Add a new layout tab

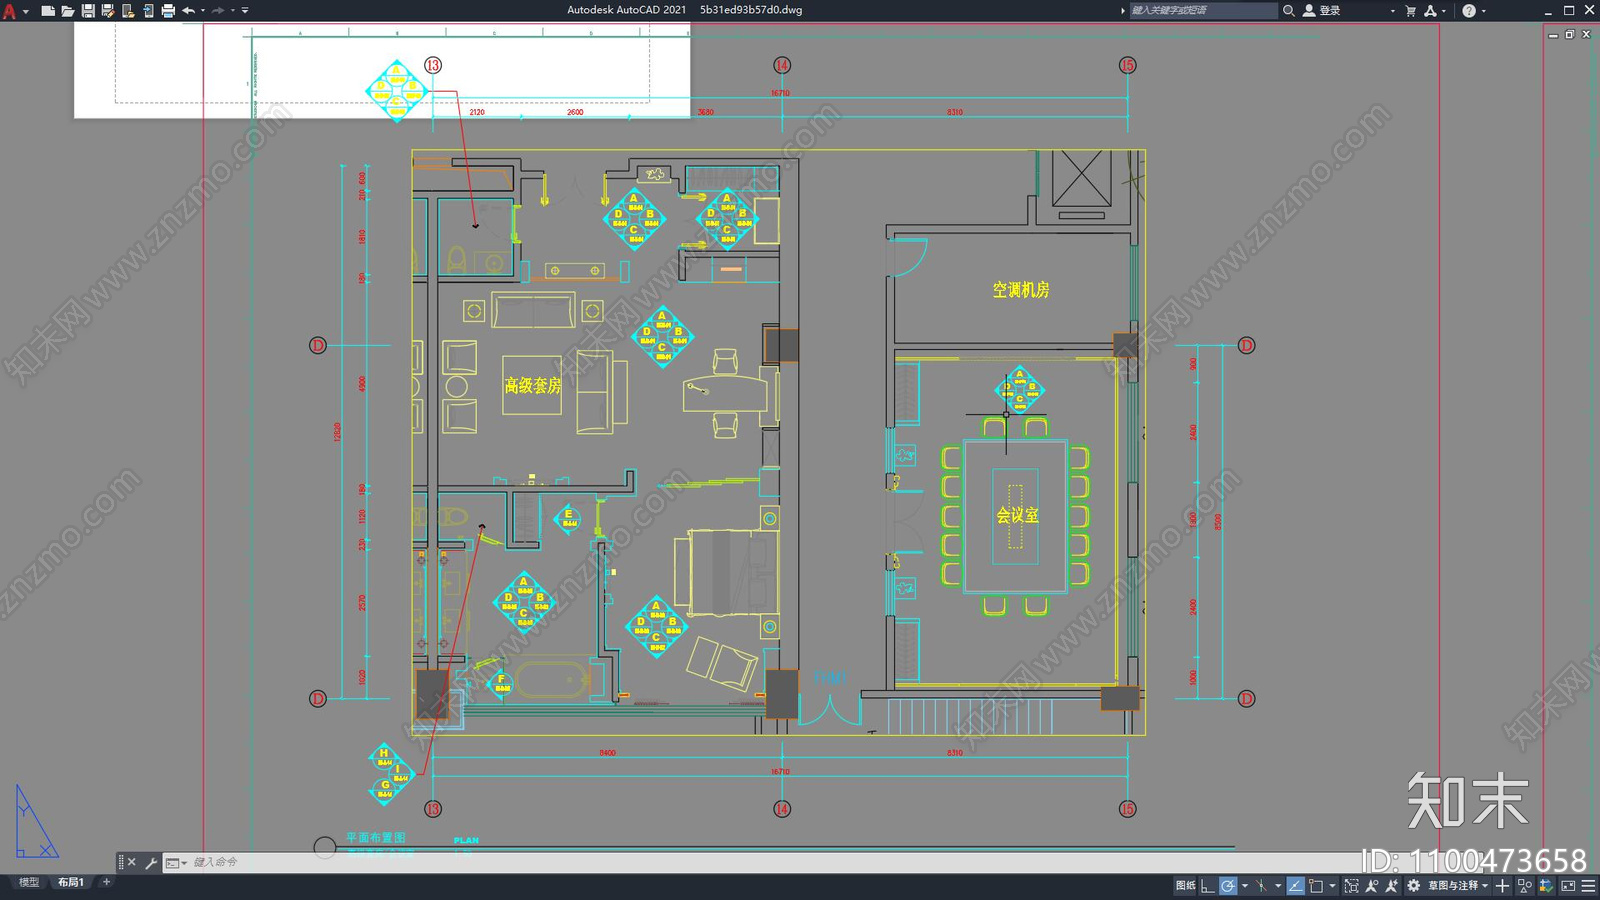coord(106,882)
